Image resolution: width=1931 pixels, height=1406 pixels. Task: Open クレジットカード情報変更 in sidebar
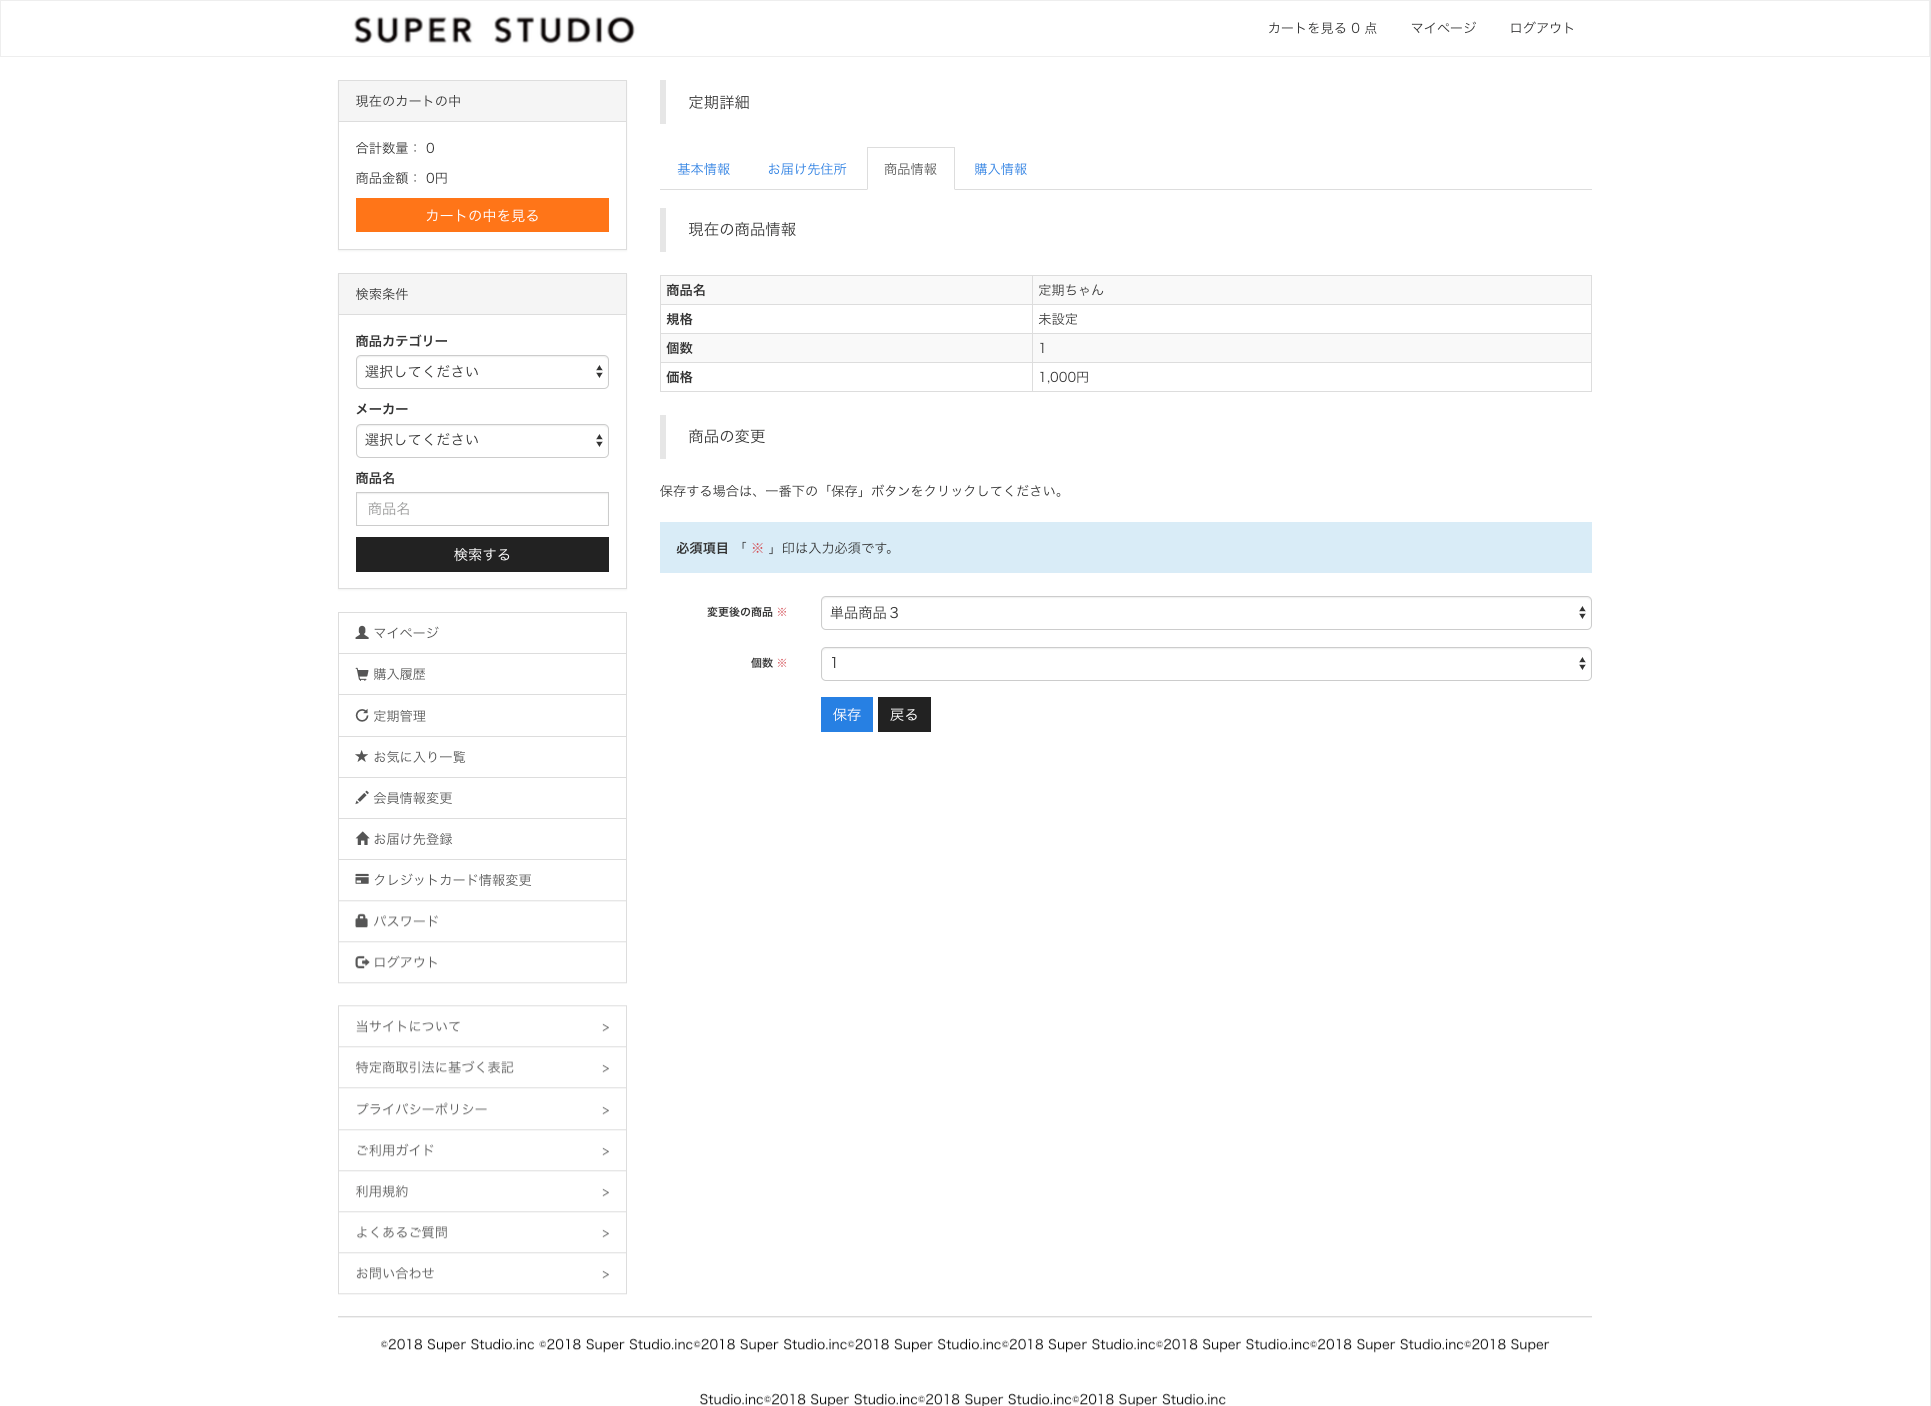[x=482, y=880]
